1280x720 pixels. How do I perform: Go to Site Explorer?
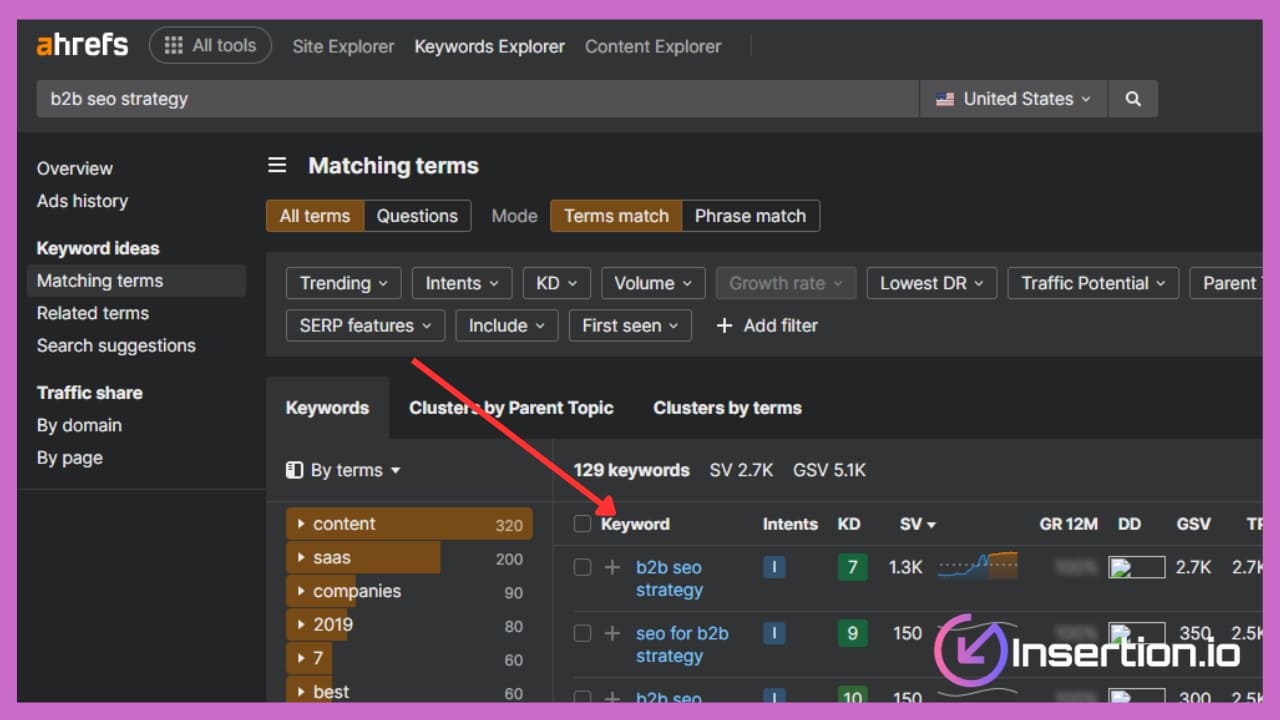pyautogui.click(x=343, y=46)
